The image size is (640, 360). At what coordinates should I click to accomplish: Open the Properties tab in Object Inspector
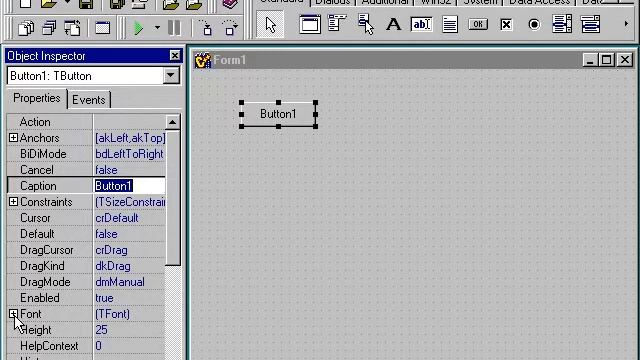click(x=37, y=98)
